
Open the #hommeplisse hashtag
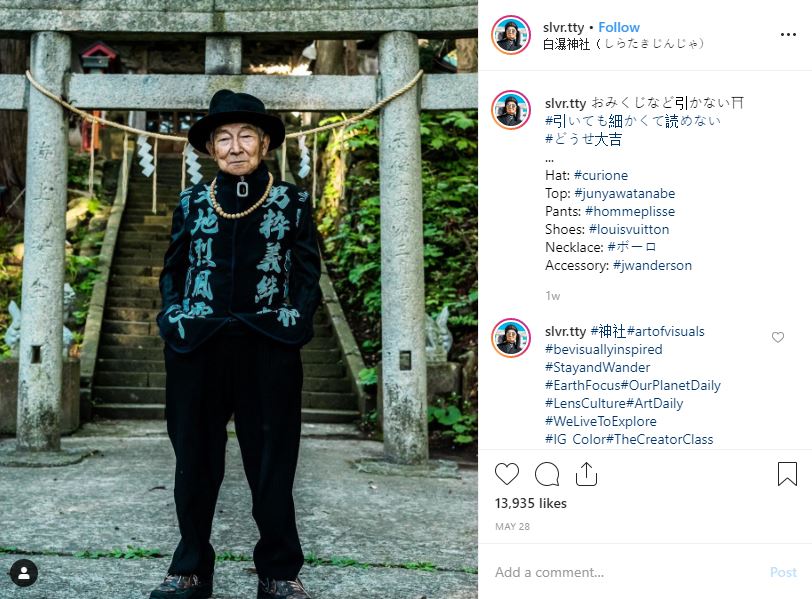tap(630, 211)
